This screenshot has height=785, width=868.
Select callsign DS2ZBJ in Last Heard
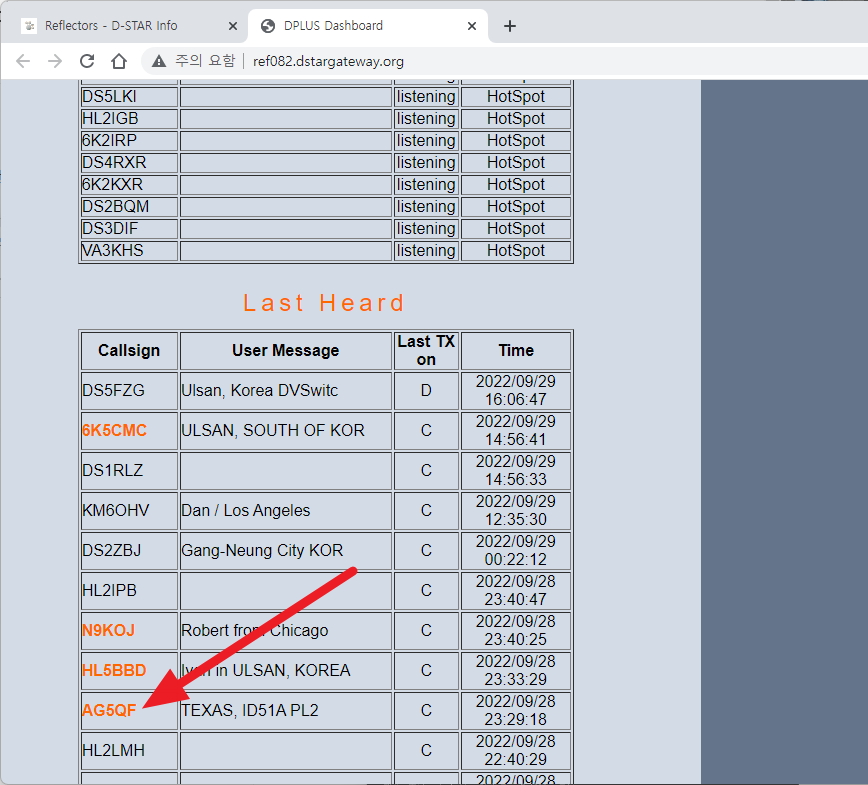(x=112, y=550)
